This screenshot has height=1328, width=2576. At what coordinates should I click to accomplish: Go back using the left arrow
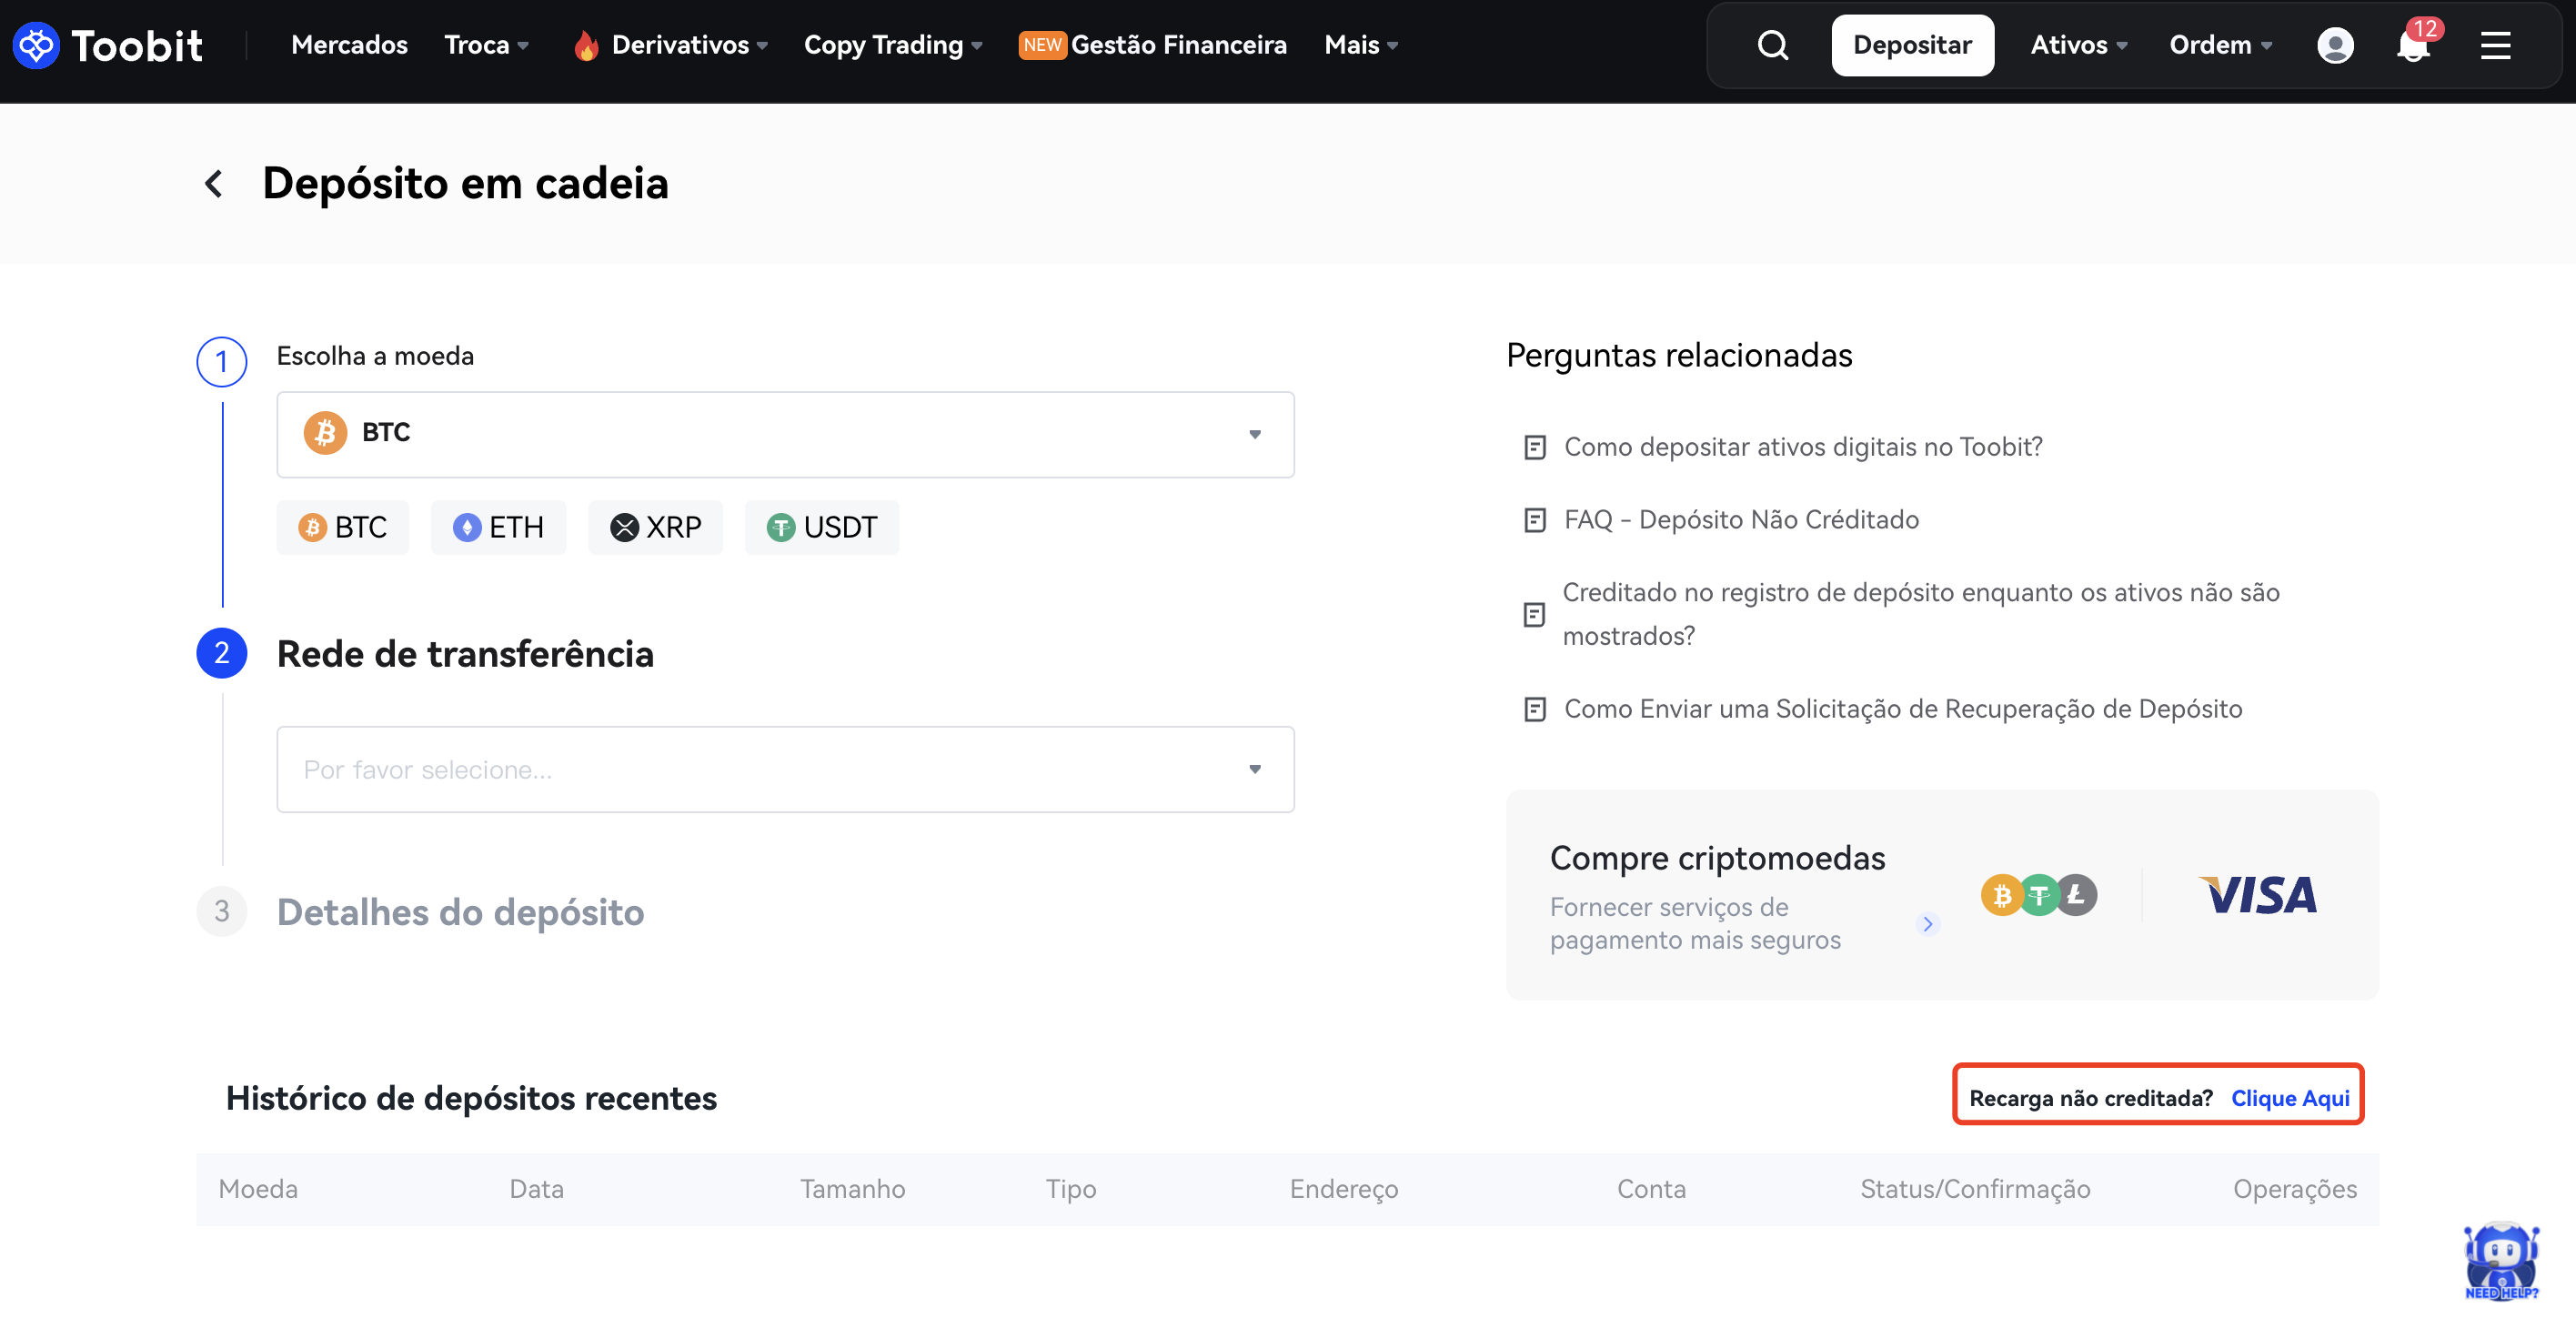click(x=213, y=183)
